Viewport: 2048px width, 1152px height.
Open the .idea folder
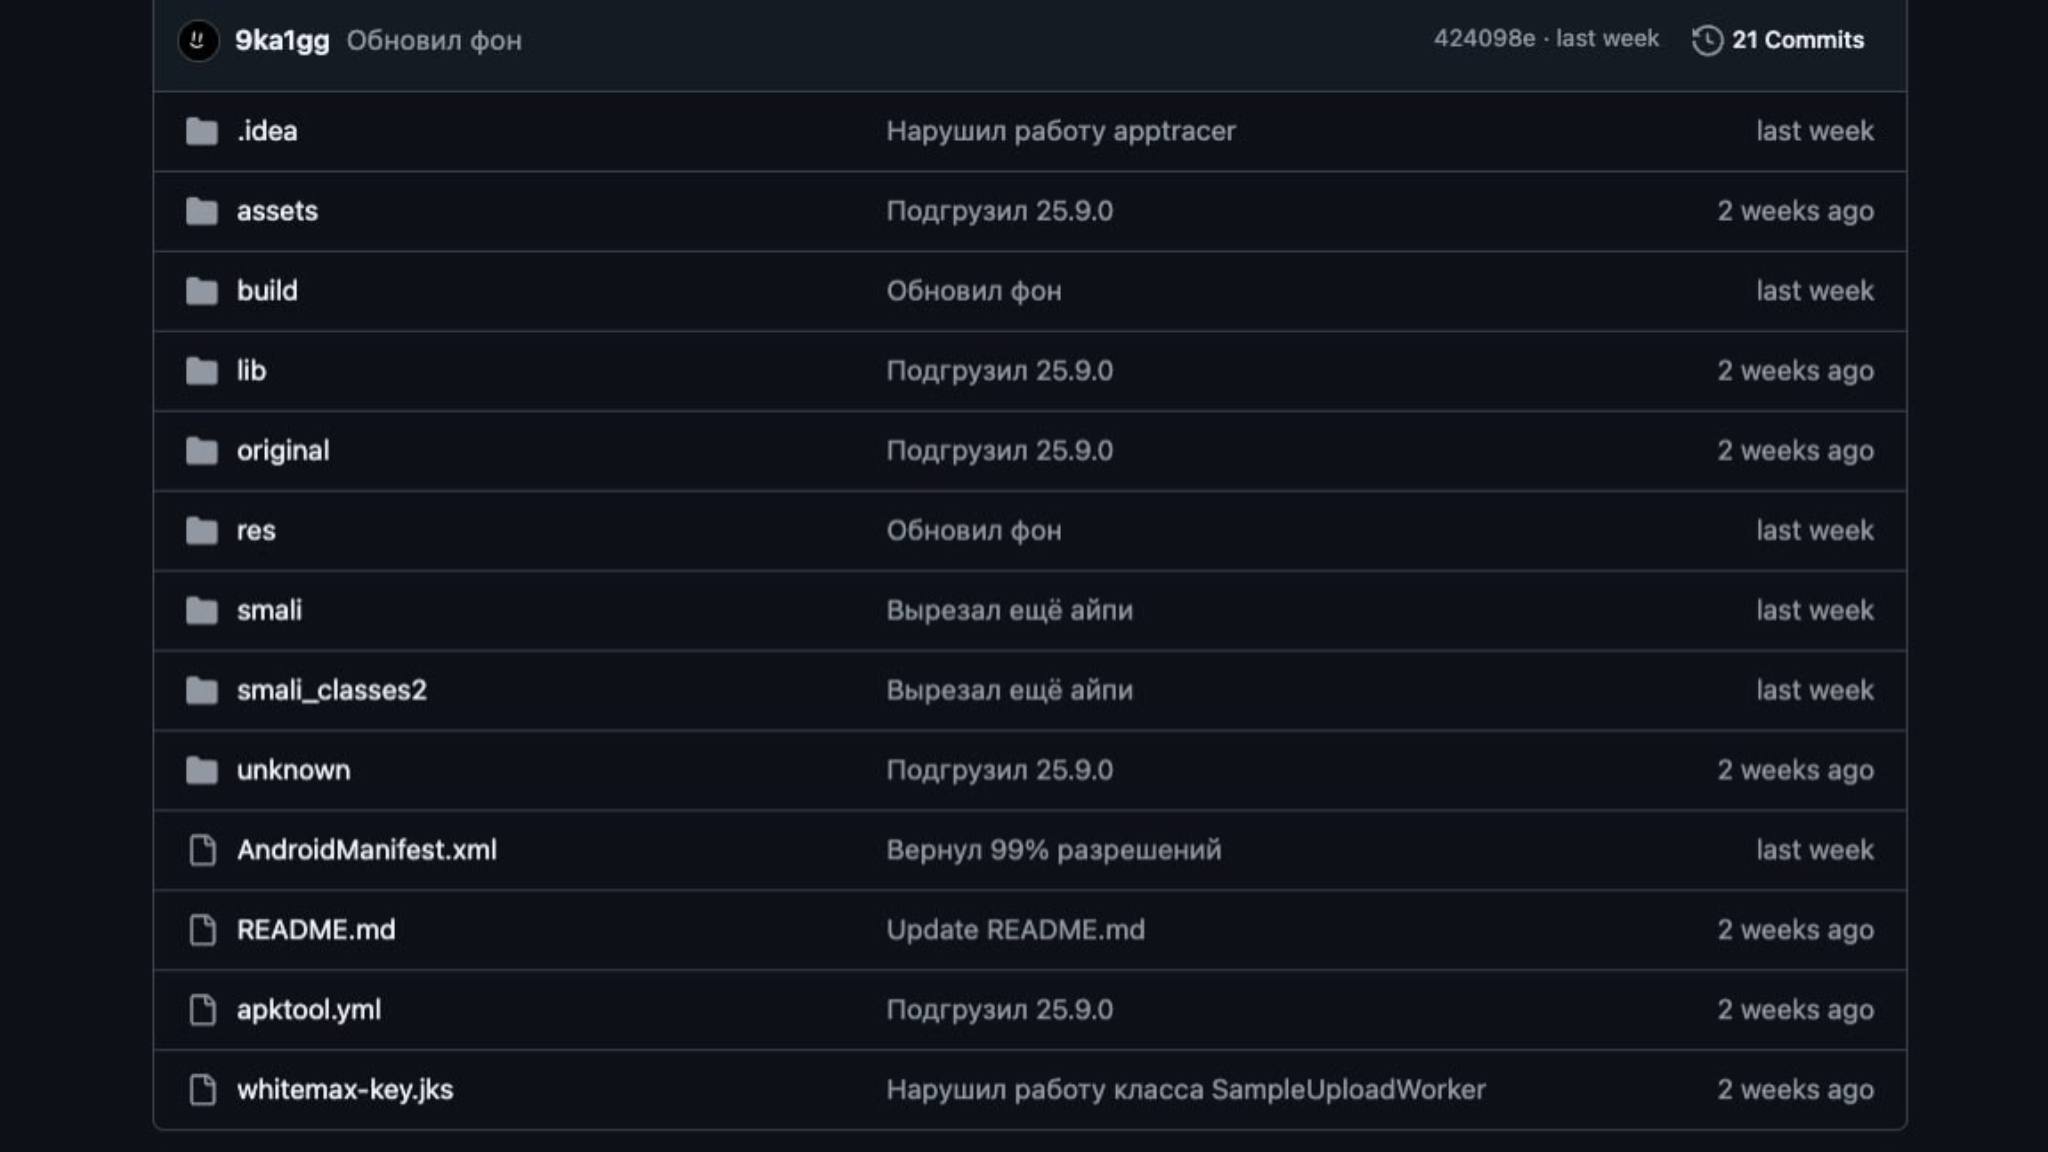(x=267, y=131)
